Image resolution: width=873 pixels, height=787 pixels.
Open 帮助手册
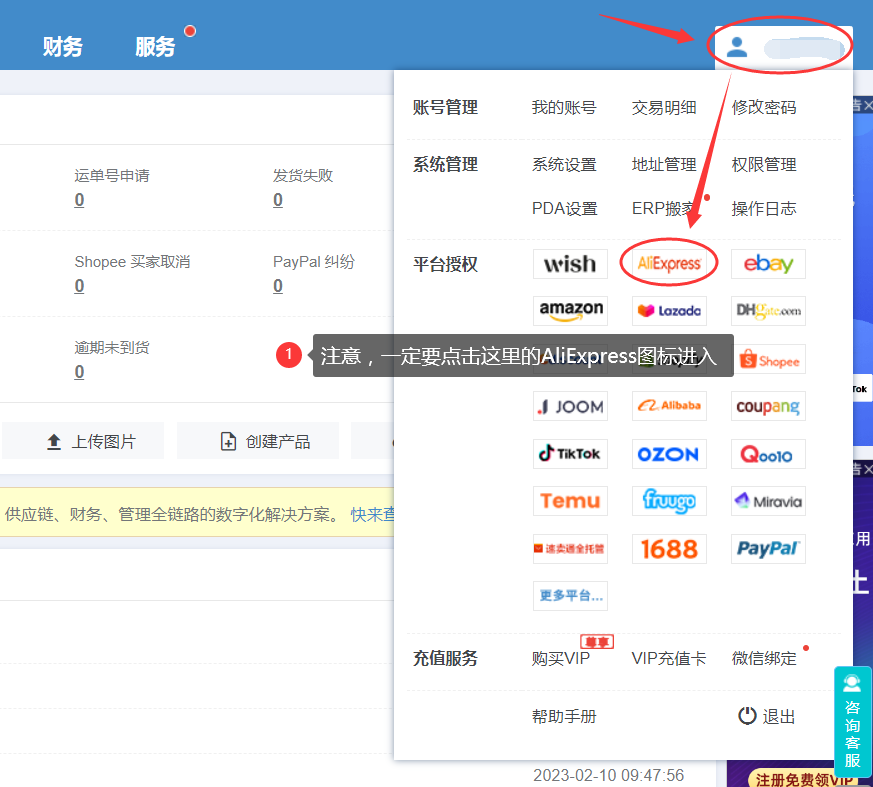564,716
